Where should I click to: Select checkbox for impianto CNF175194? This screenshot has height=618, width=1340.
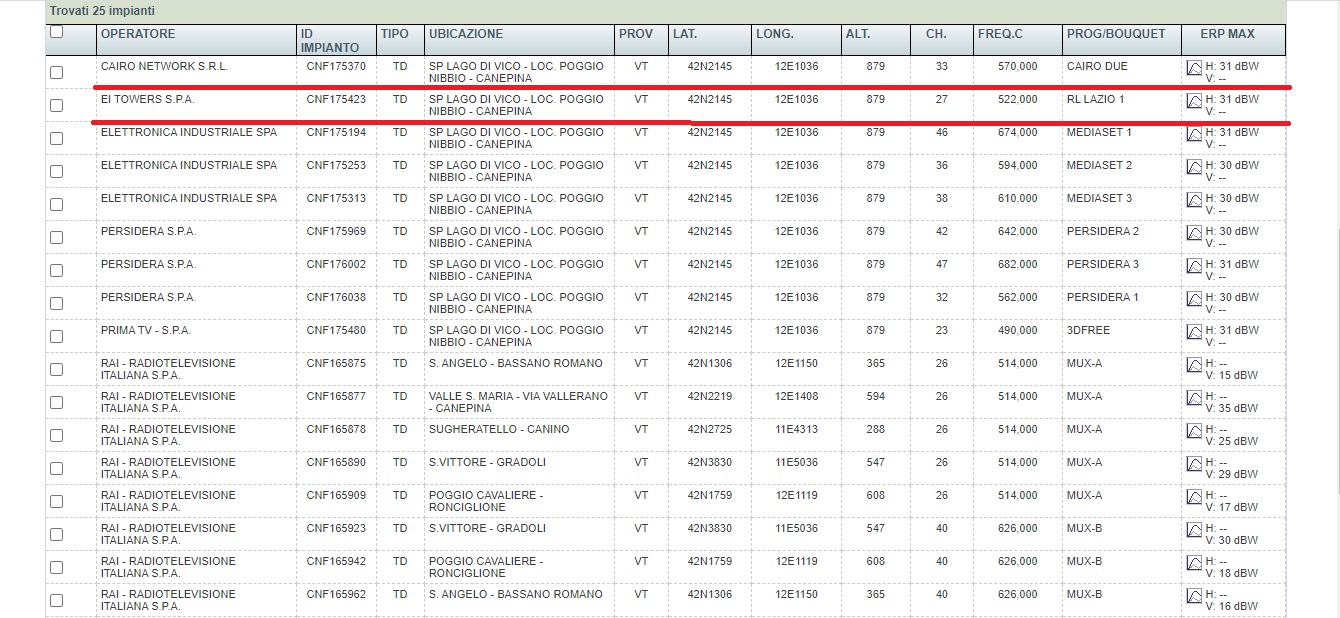(x=56, y=138)
